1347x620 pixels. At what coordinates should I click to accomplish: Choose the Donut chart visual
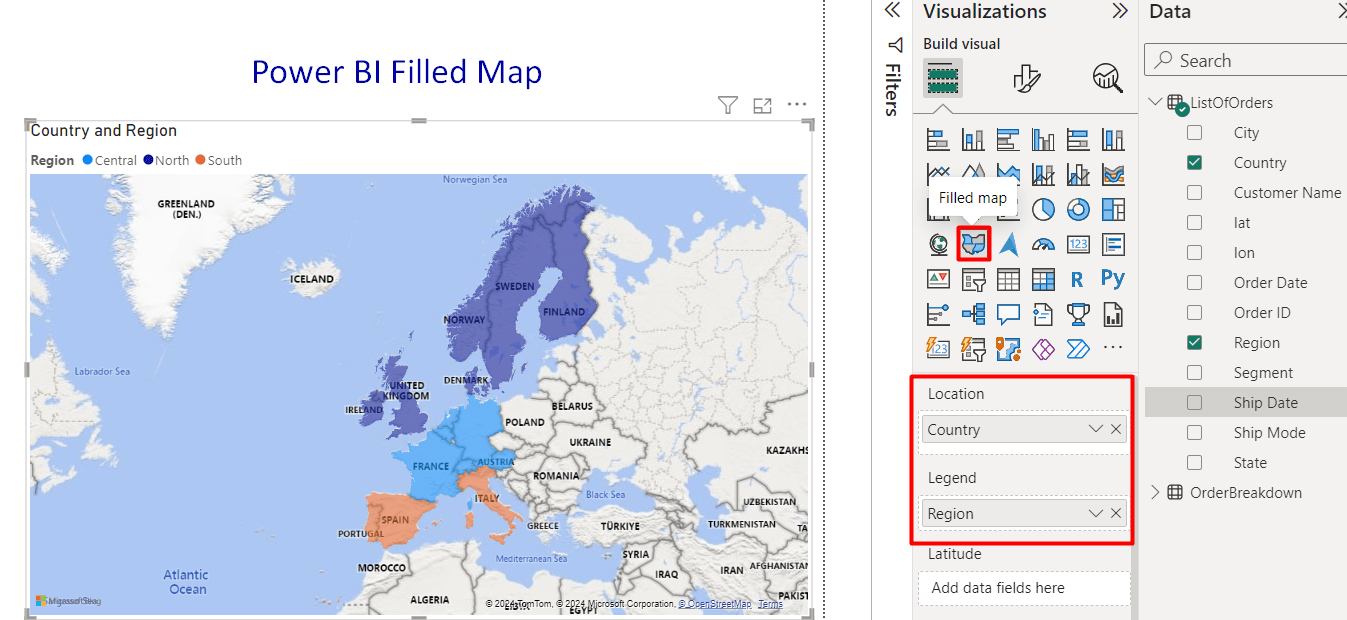click(x=1078, y=209)
